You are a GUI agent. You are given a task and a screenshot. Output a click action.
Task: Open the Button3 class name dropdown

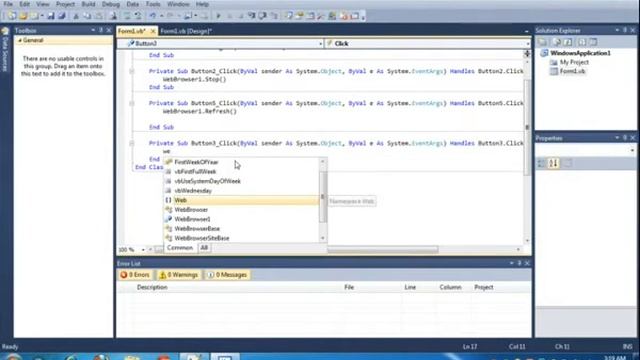(320, 44)
